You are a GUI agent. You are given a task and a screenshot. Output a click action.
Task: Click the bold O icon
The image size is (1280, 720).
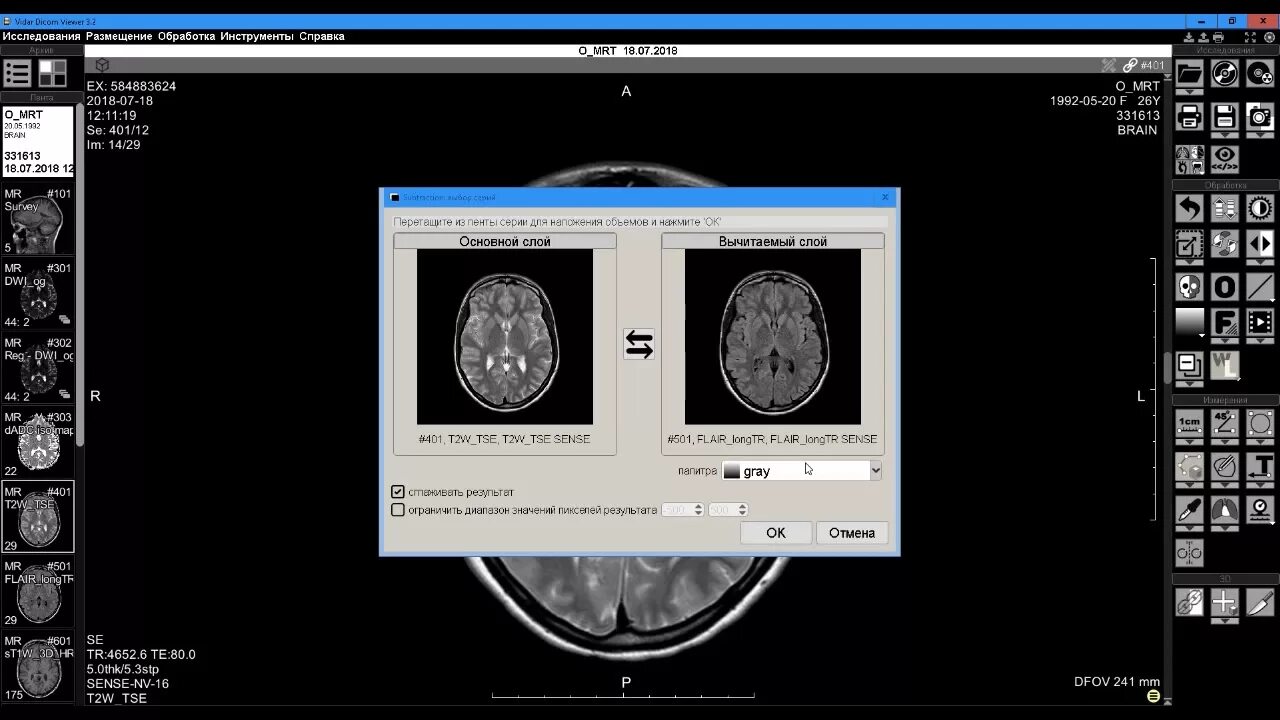[x=1225, y=287]
